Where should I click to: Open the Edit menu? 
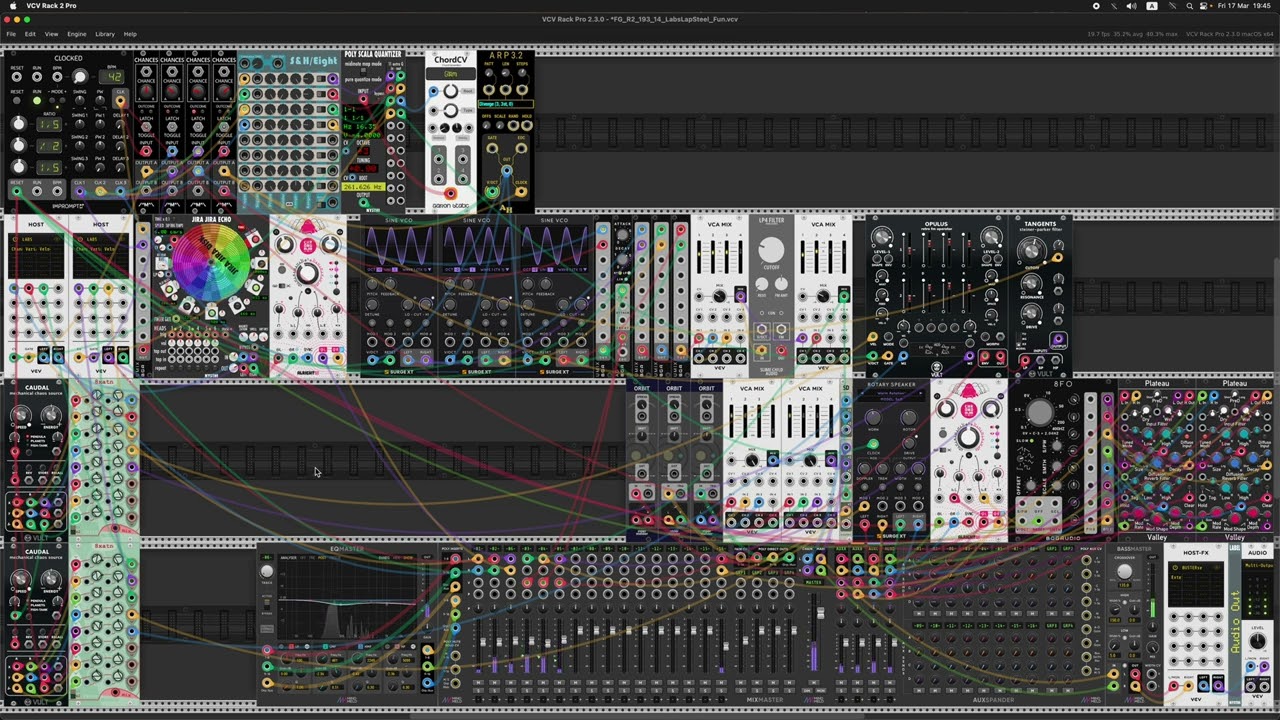pos(30,34)
